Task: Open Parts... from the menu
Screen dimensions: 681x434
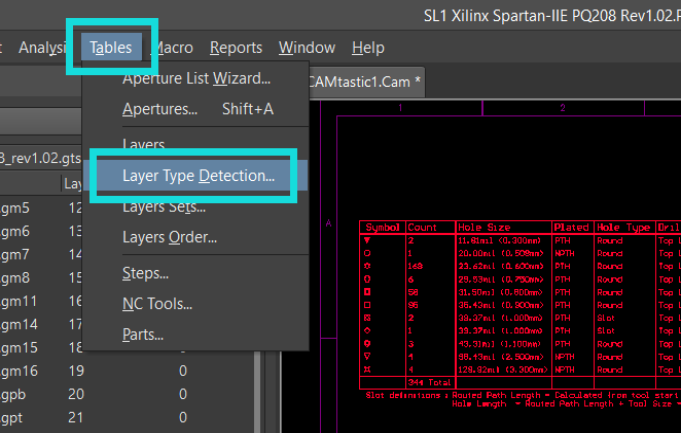Action: [x=143, y=334]
